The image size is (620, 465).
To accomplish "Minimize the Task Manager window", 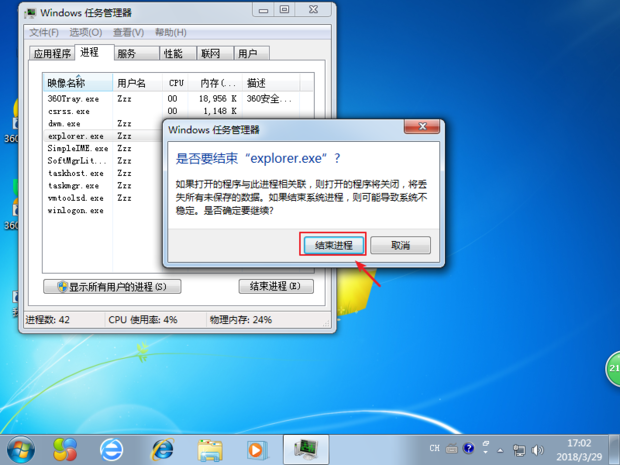I will tap(263, 10).
